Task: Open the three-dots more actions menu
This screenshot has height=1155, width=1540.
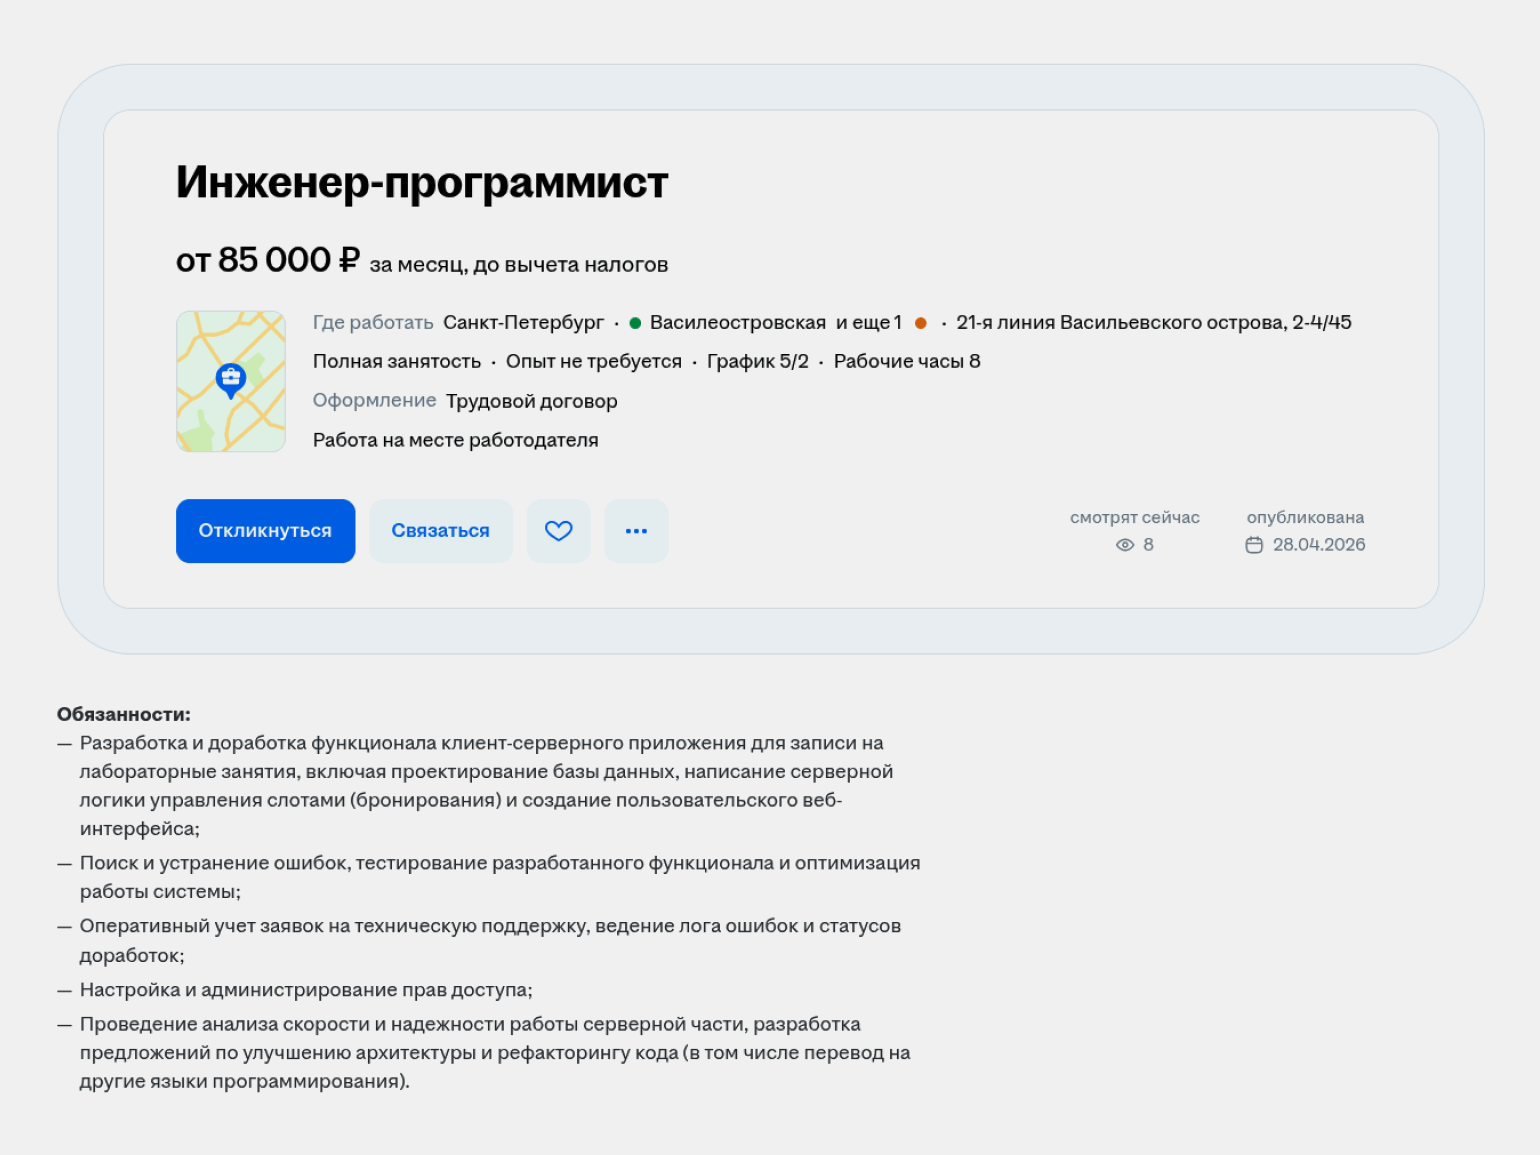Action: [x=636, y=531]
